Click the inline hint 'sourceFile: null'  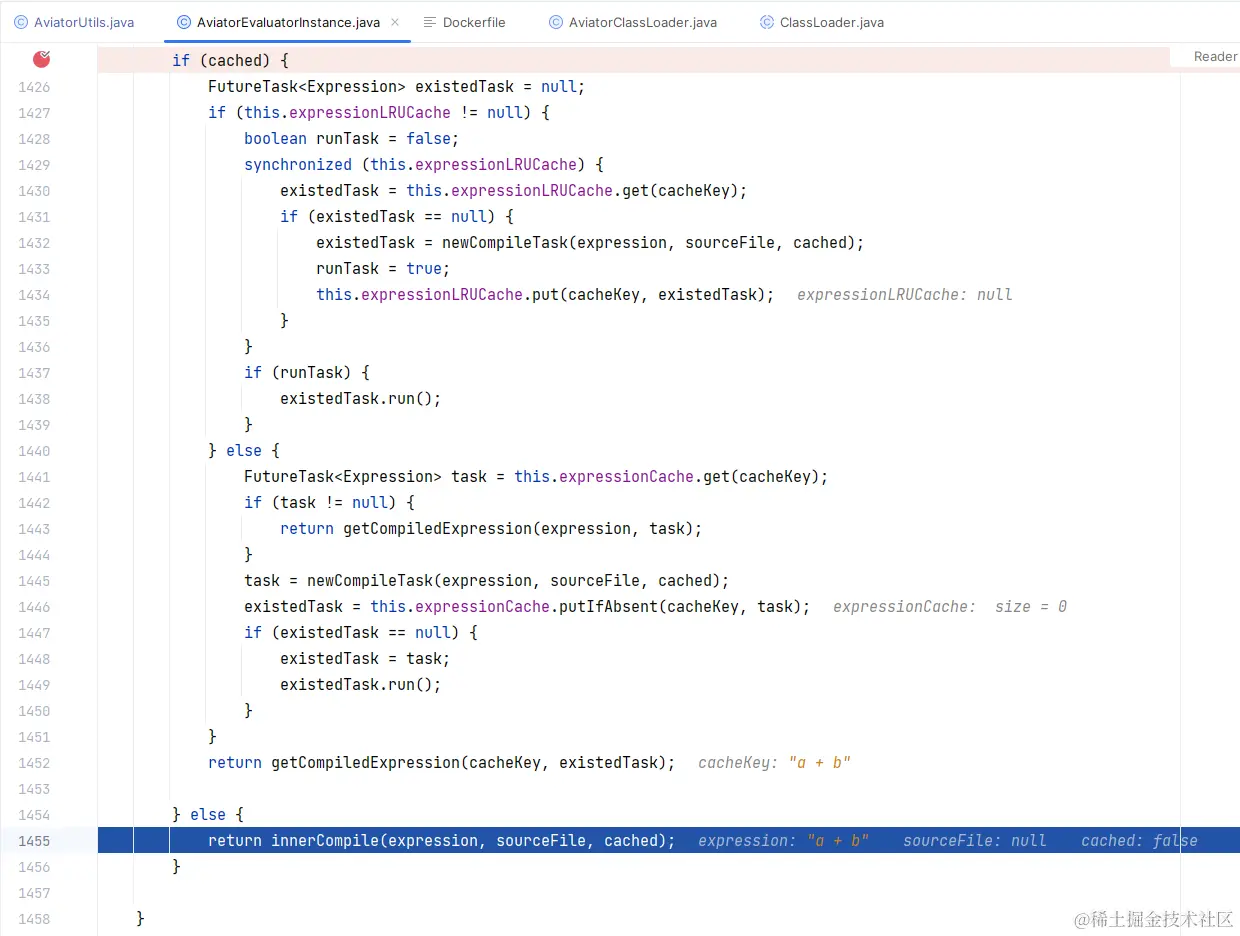coord(975,841)
